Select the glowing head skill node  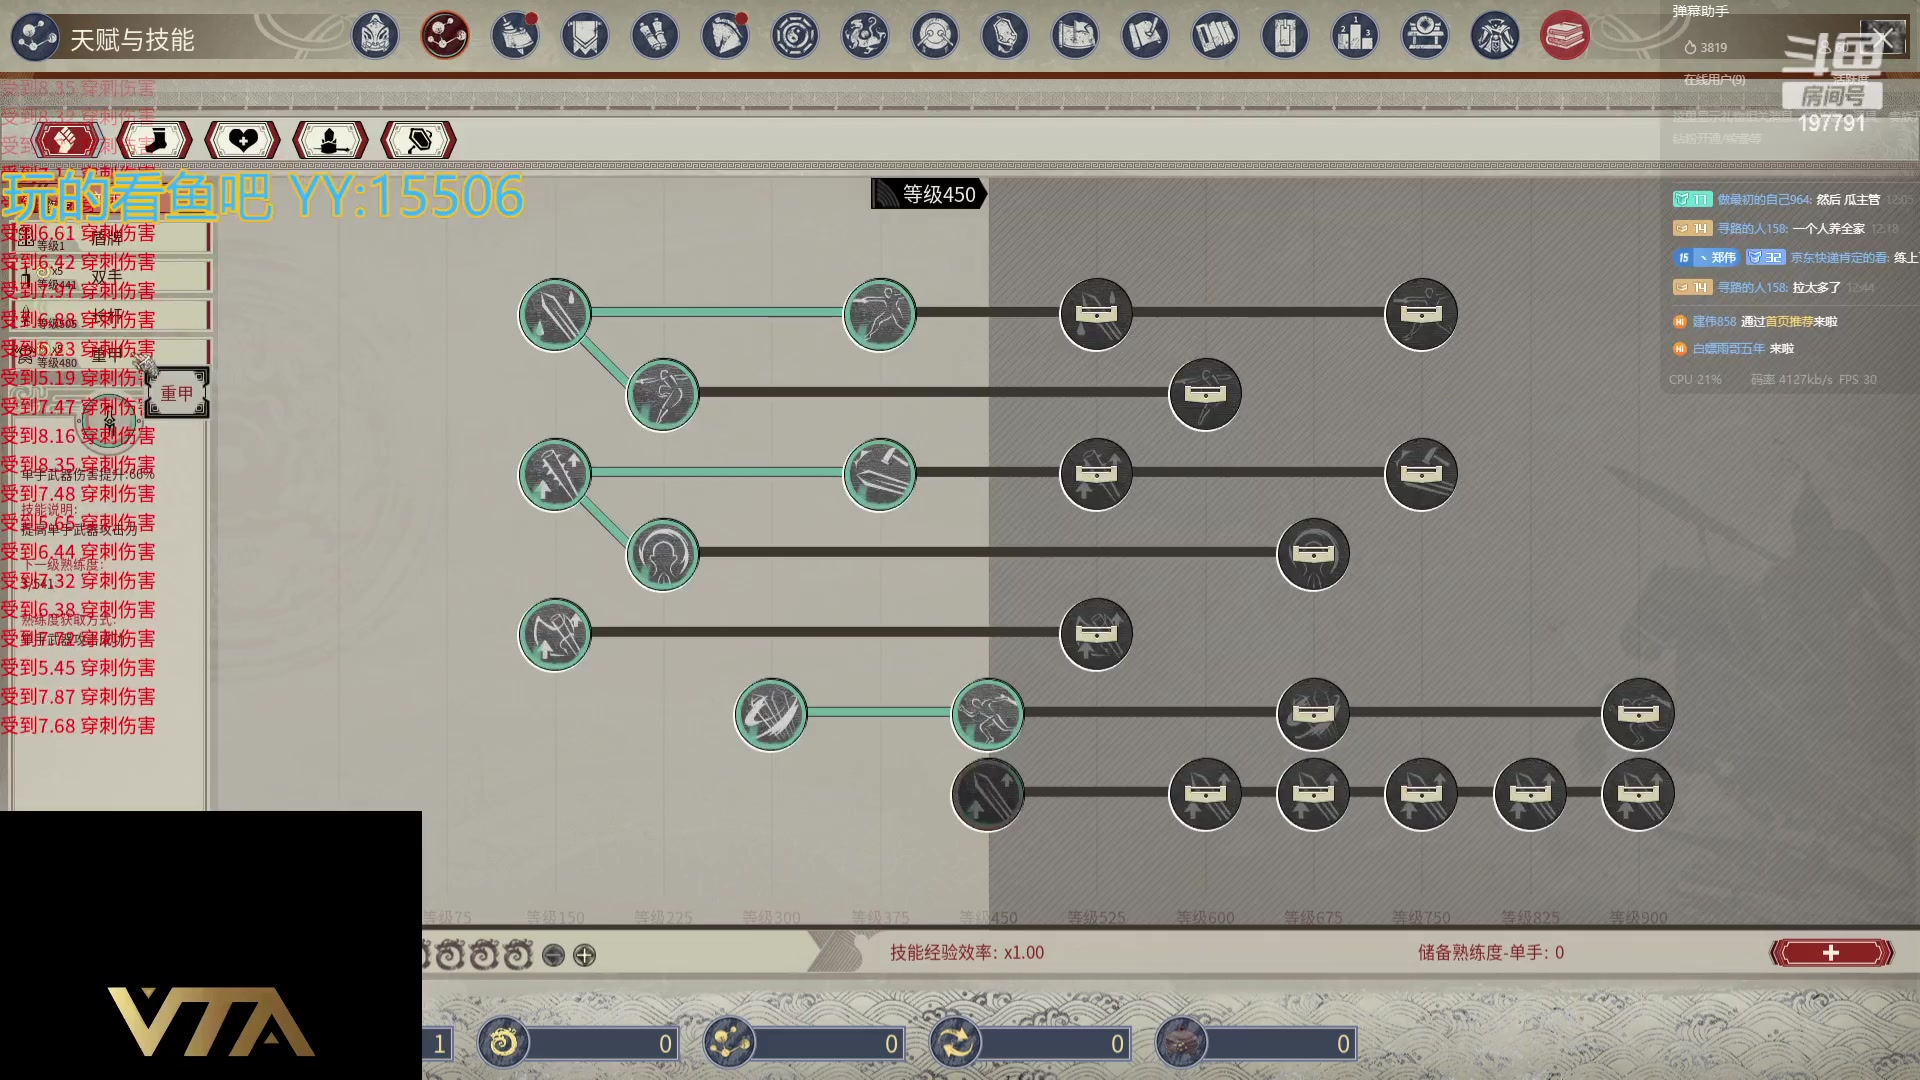663,554
